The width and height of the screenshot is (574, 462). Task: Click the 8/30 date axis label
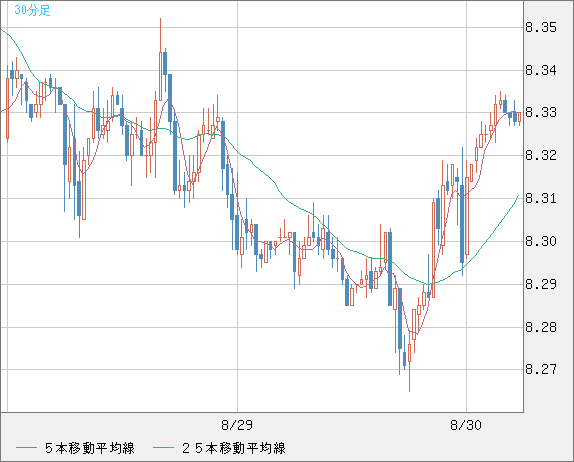[x=466, y=425]
